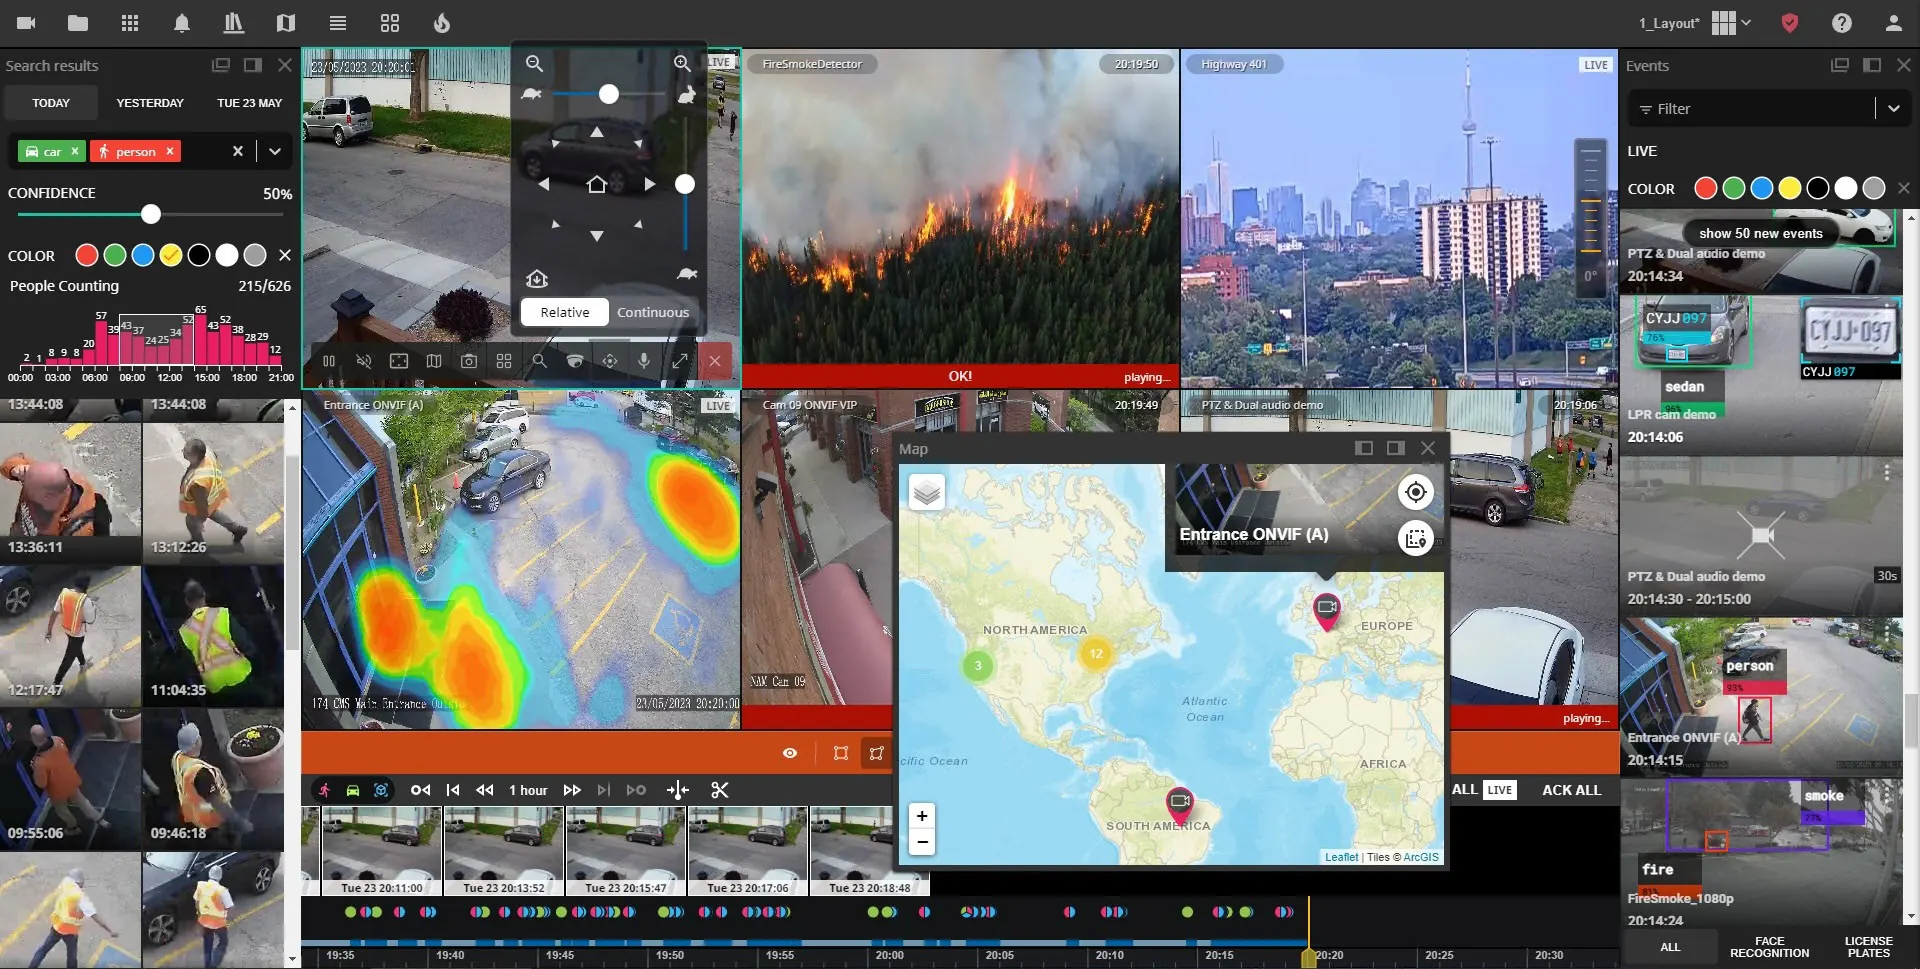The height and width of the screenshot is (969, 1920).
Task: Expand the Events filter dropdown arrow
Action: pos(1894,109)
